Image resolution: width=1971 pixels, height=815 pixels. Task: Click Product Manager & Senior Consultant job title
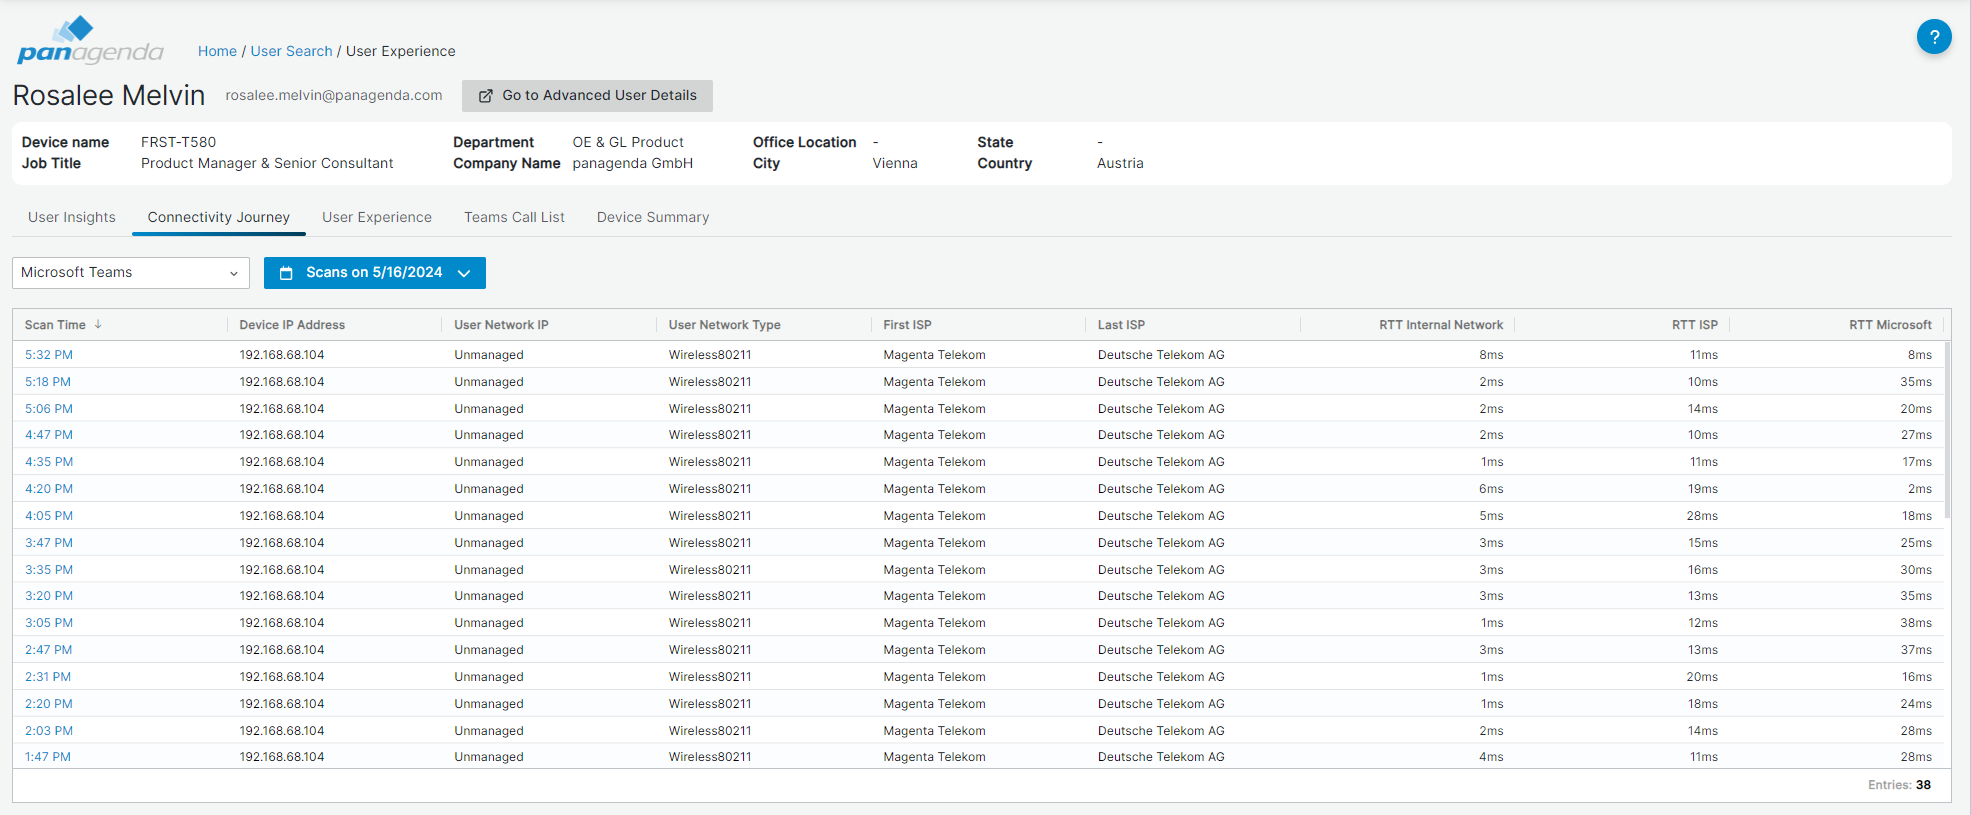267,163
